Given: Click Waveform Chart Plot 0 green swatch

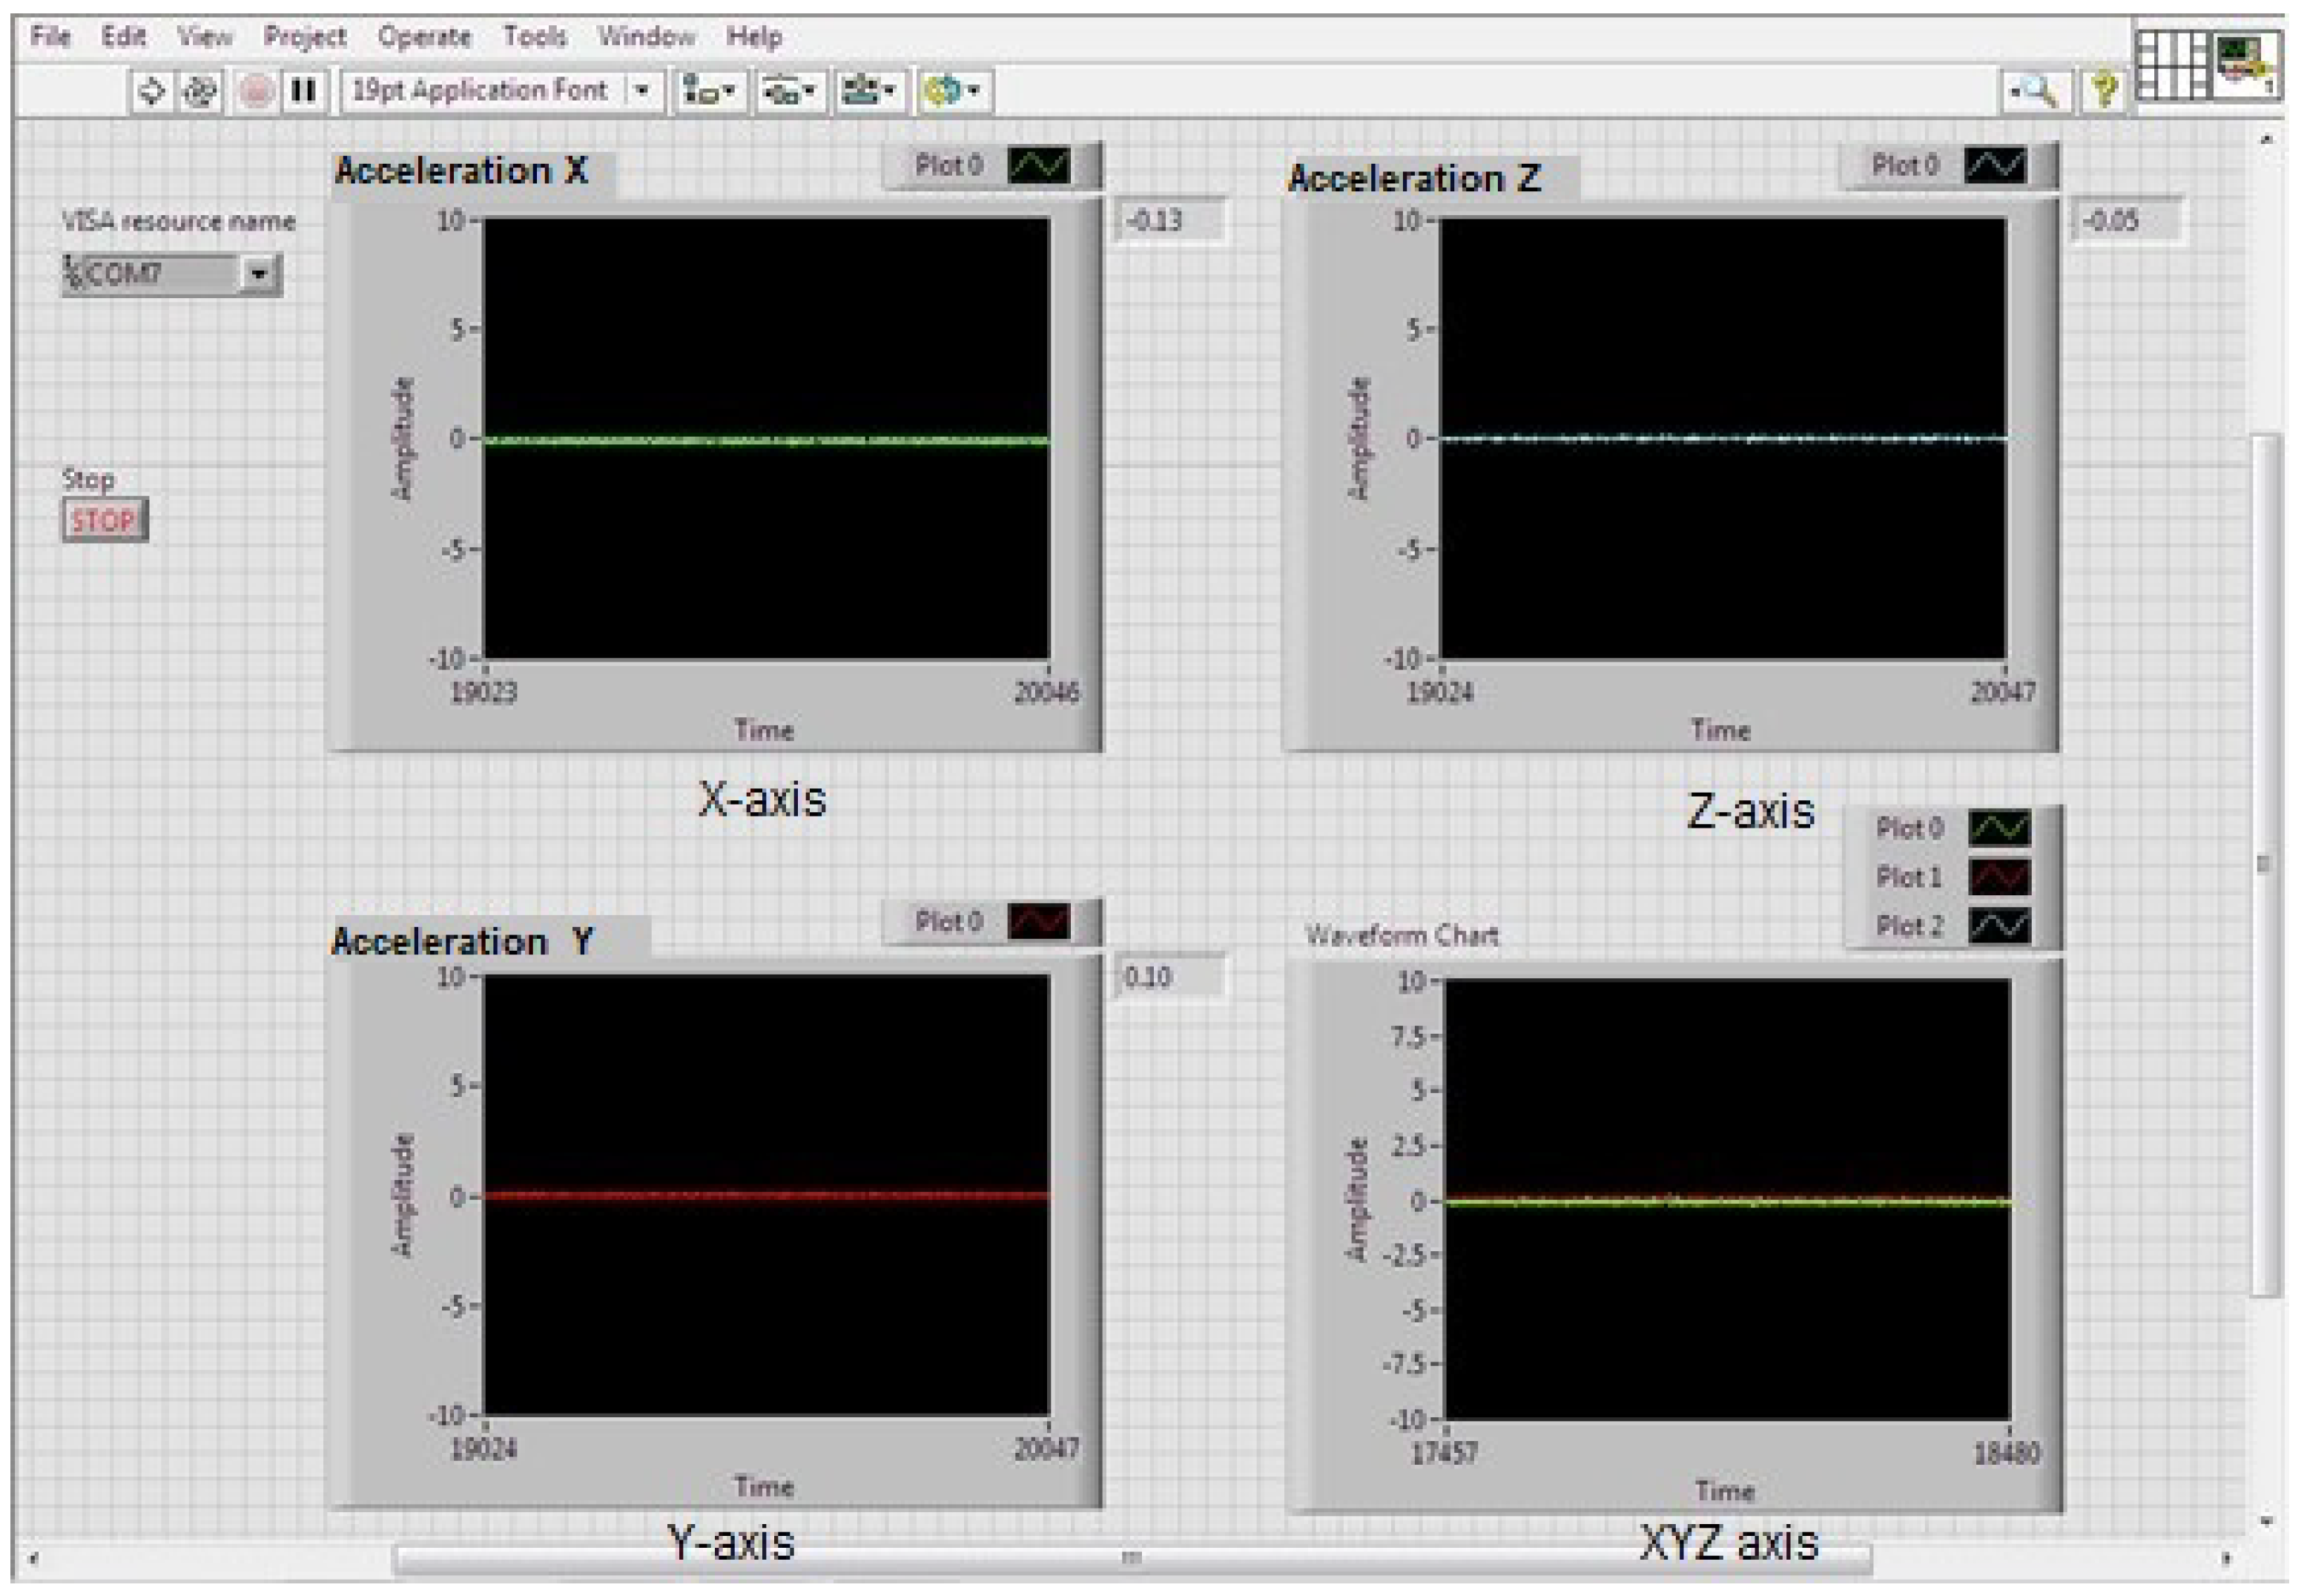Looking at the screenshot, I should (1999, 828).
